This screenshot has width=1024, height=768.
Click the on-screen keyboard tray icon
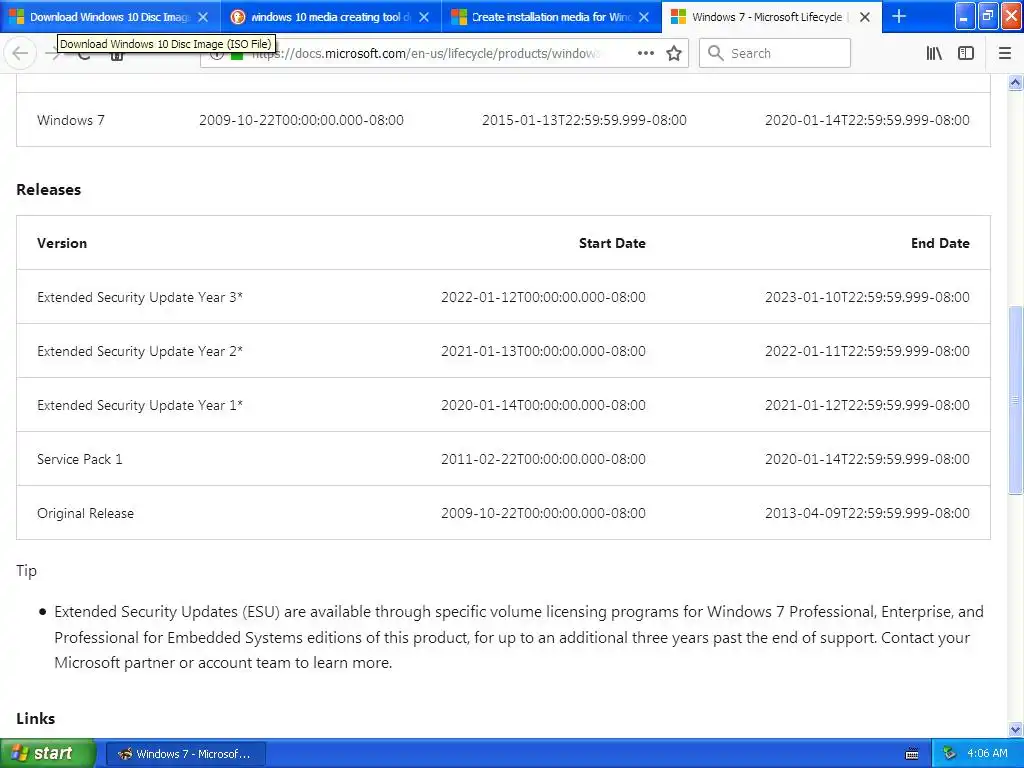coord(912,754)
